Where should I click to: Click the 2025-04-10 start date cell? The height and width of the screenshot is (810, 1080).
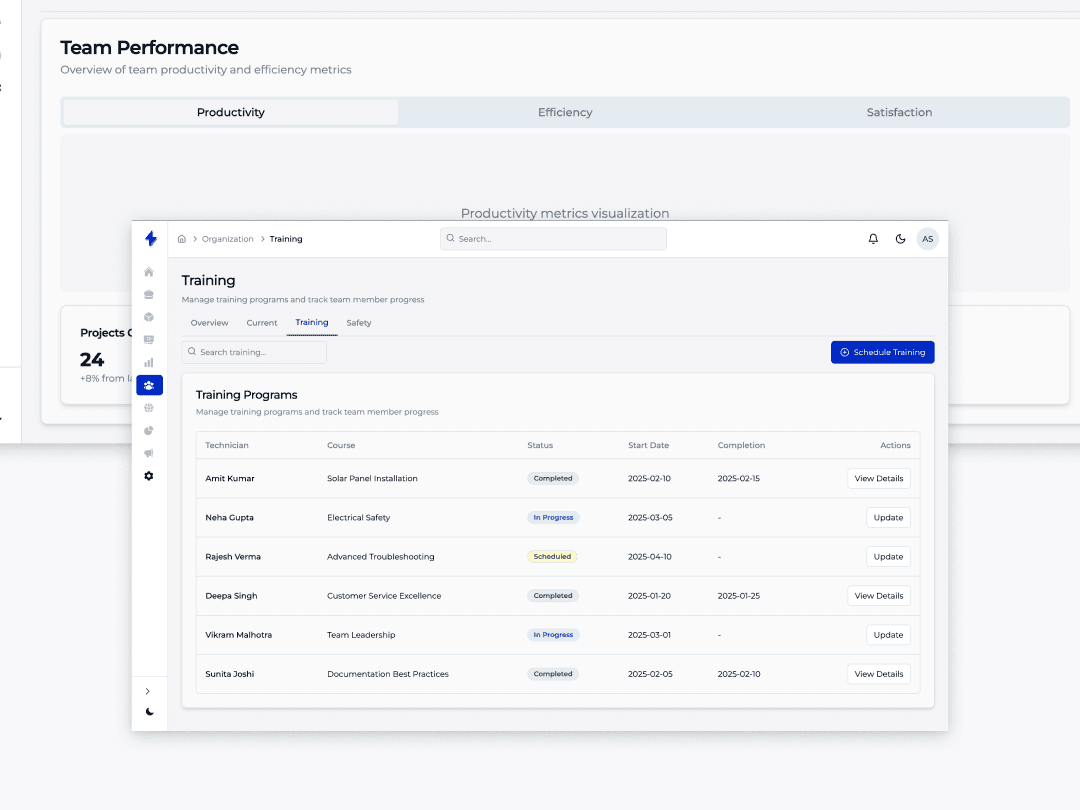click(x=650, y=557)
